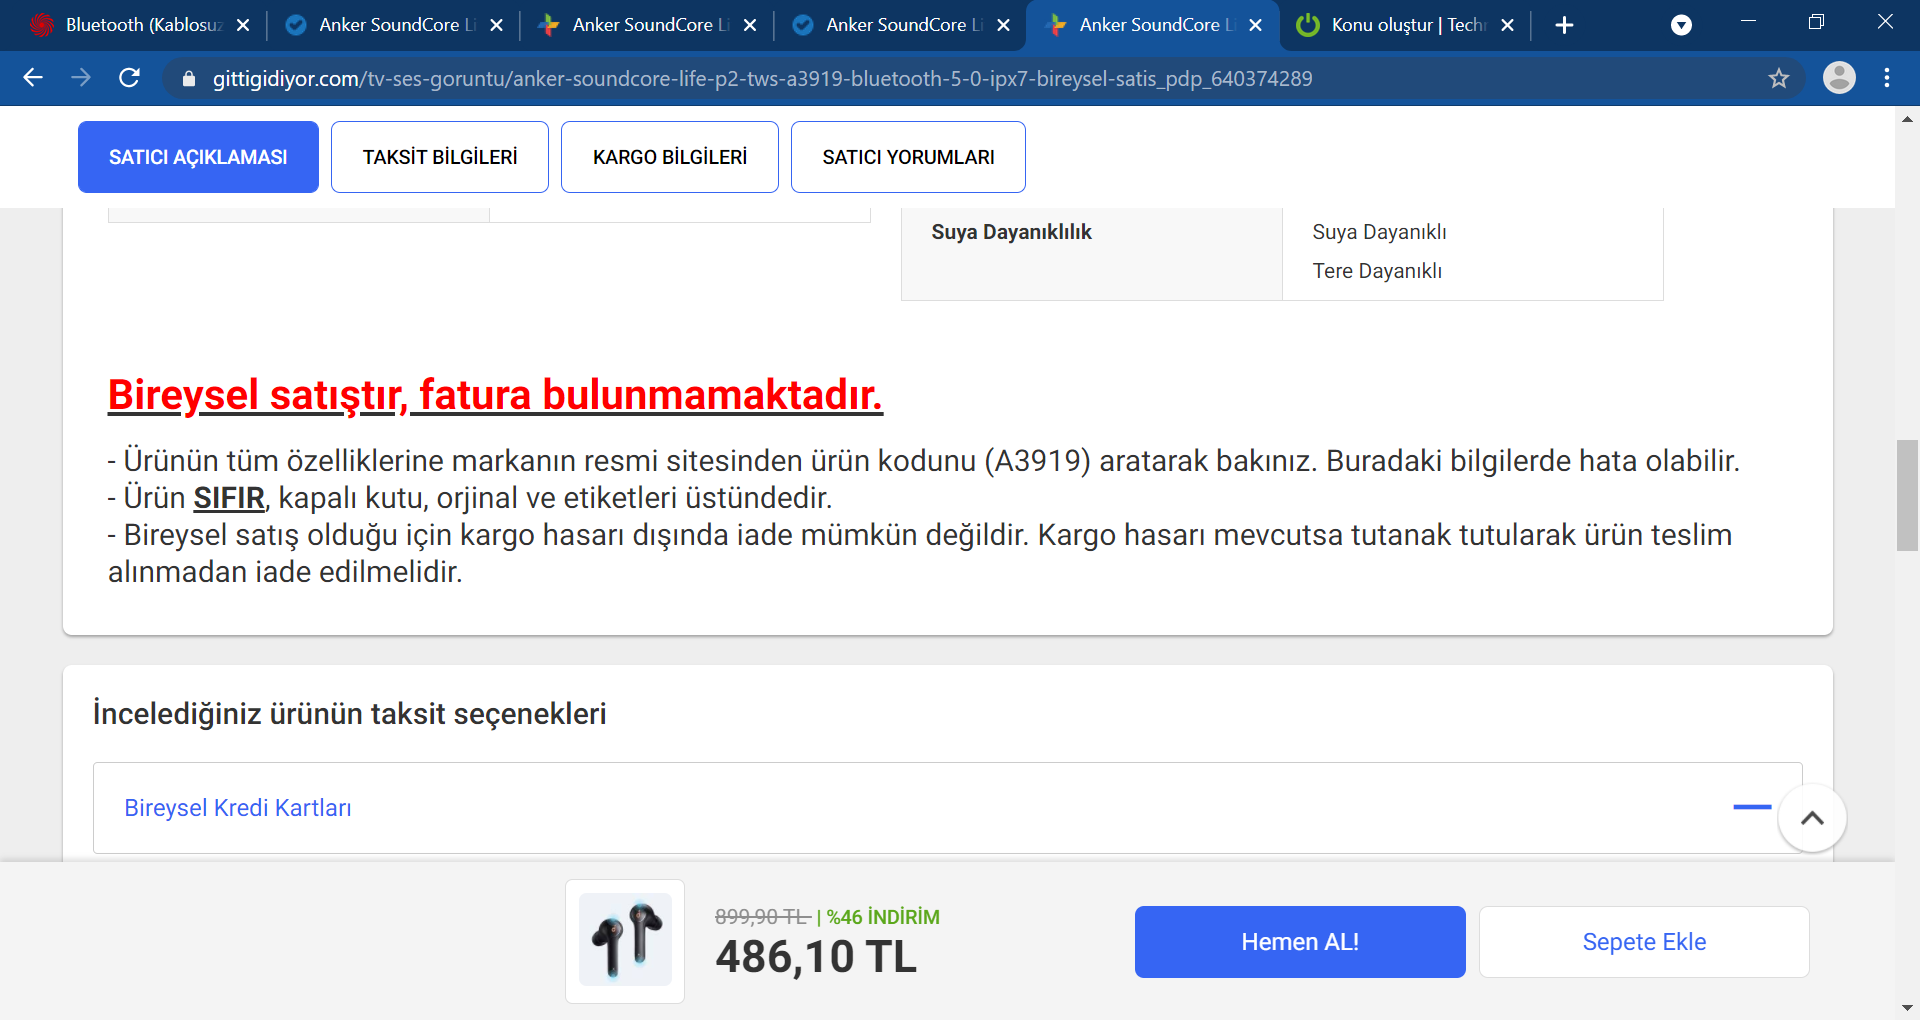Reload the page with the refresh icon

[x=129, y=78]
